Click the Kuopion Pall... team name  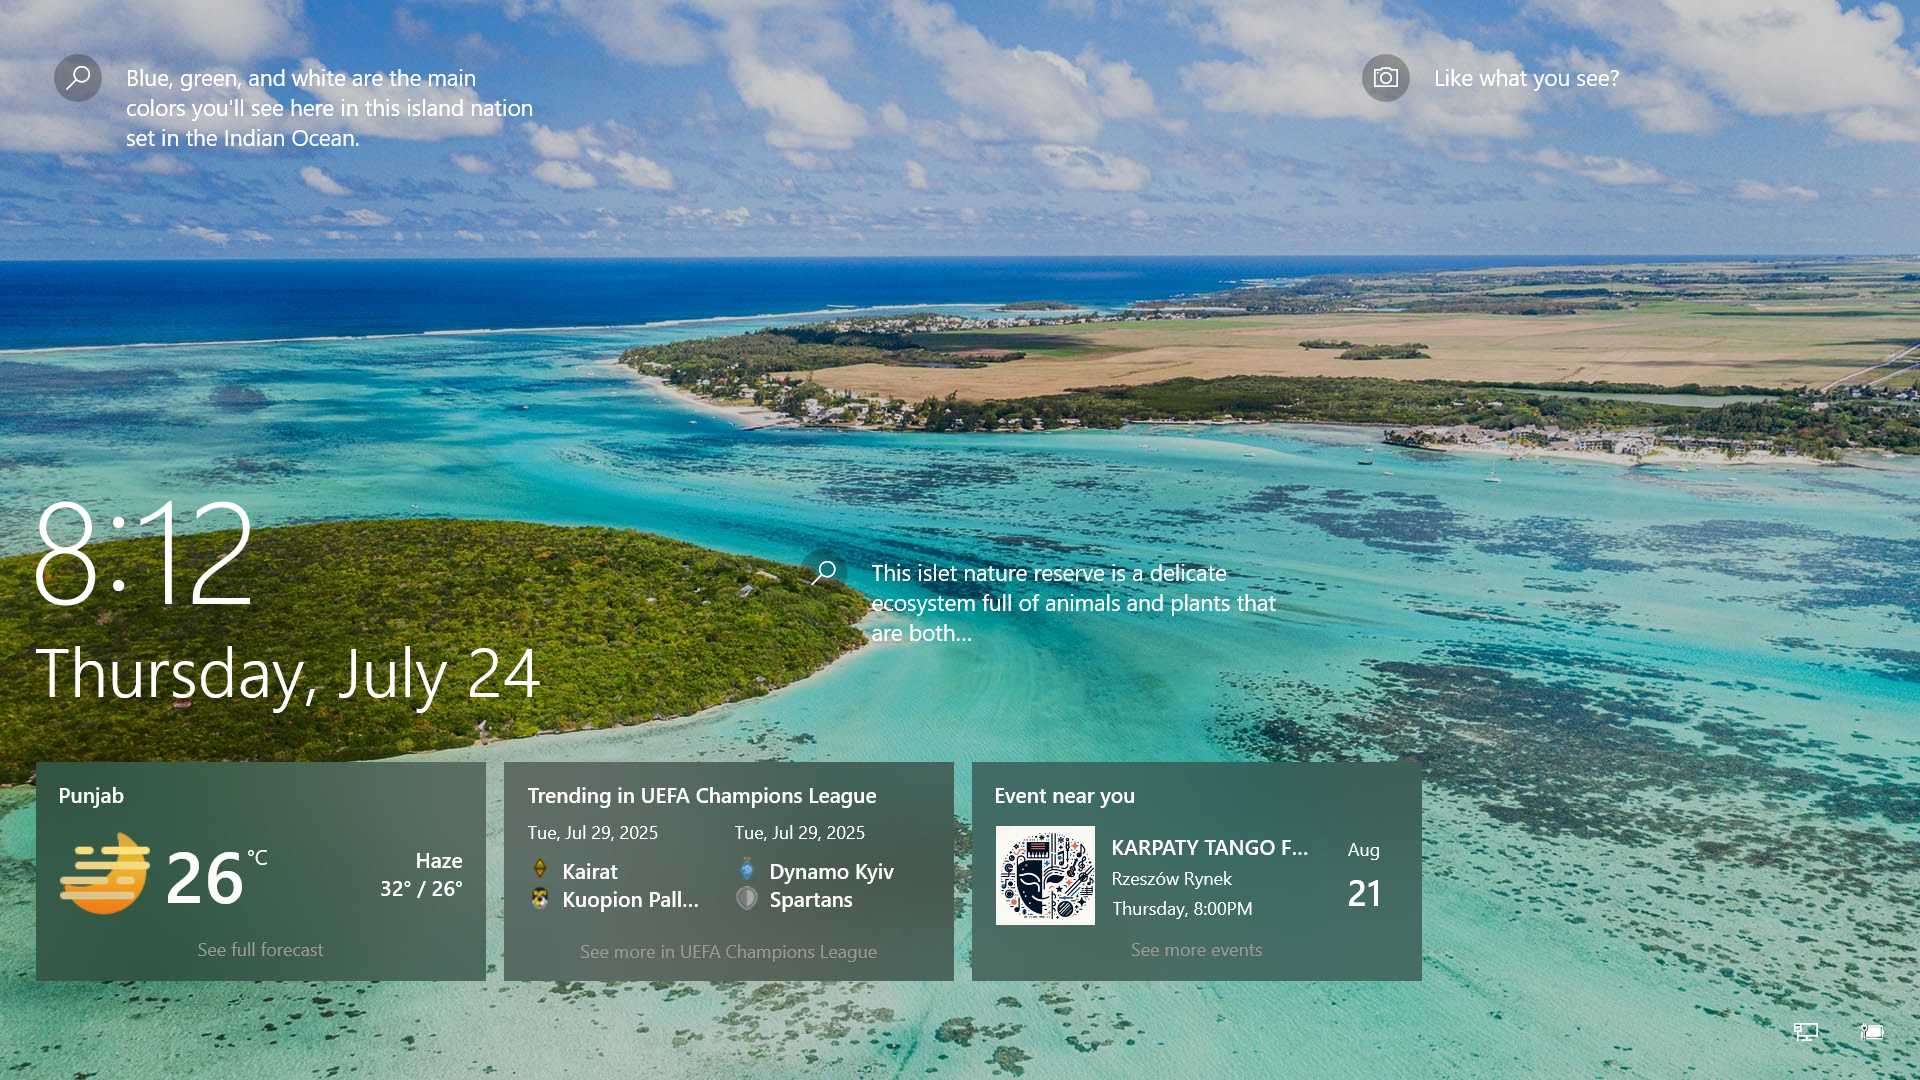click(630, 900)
